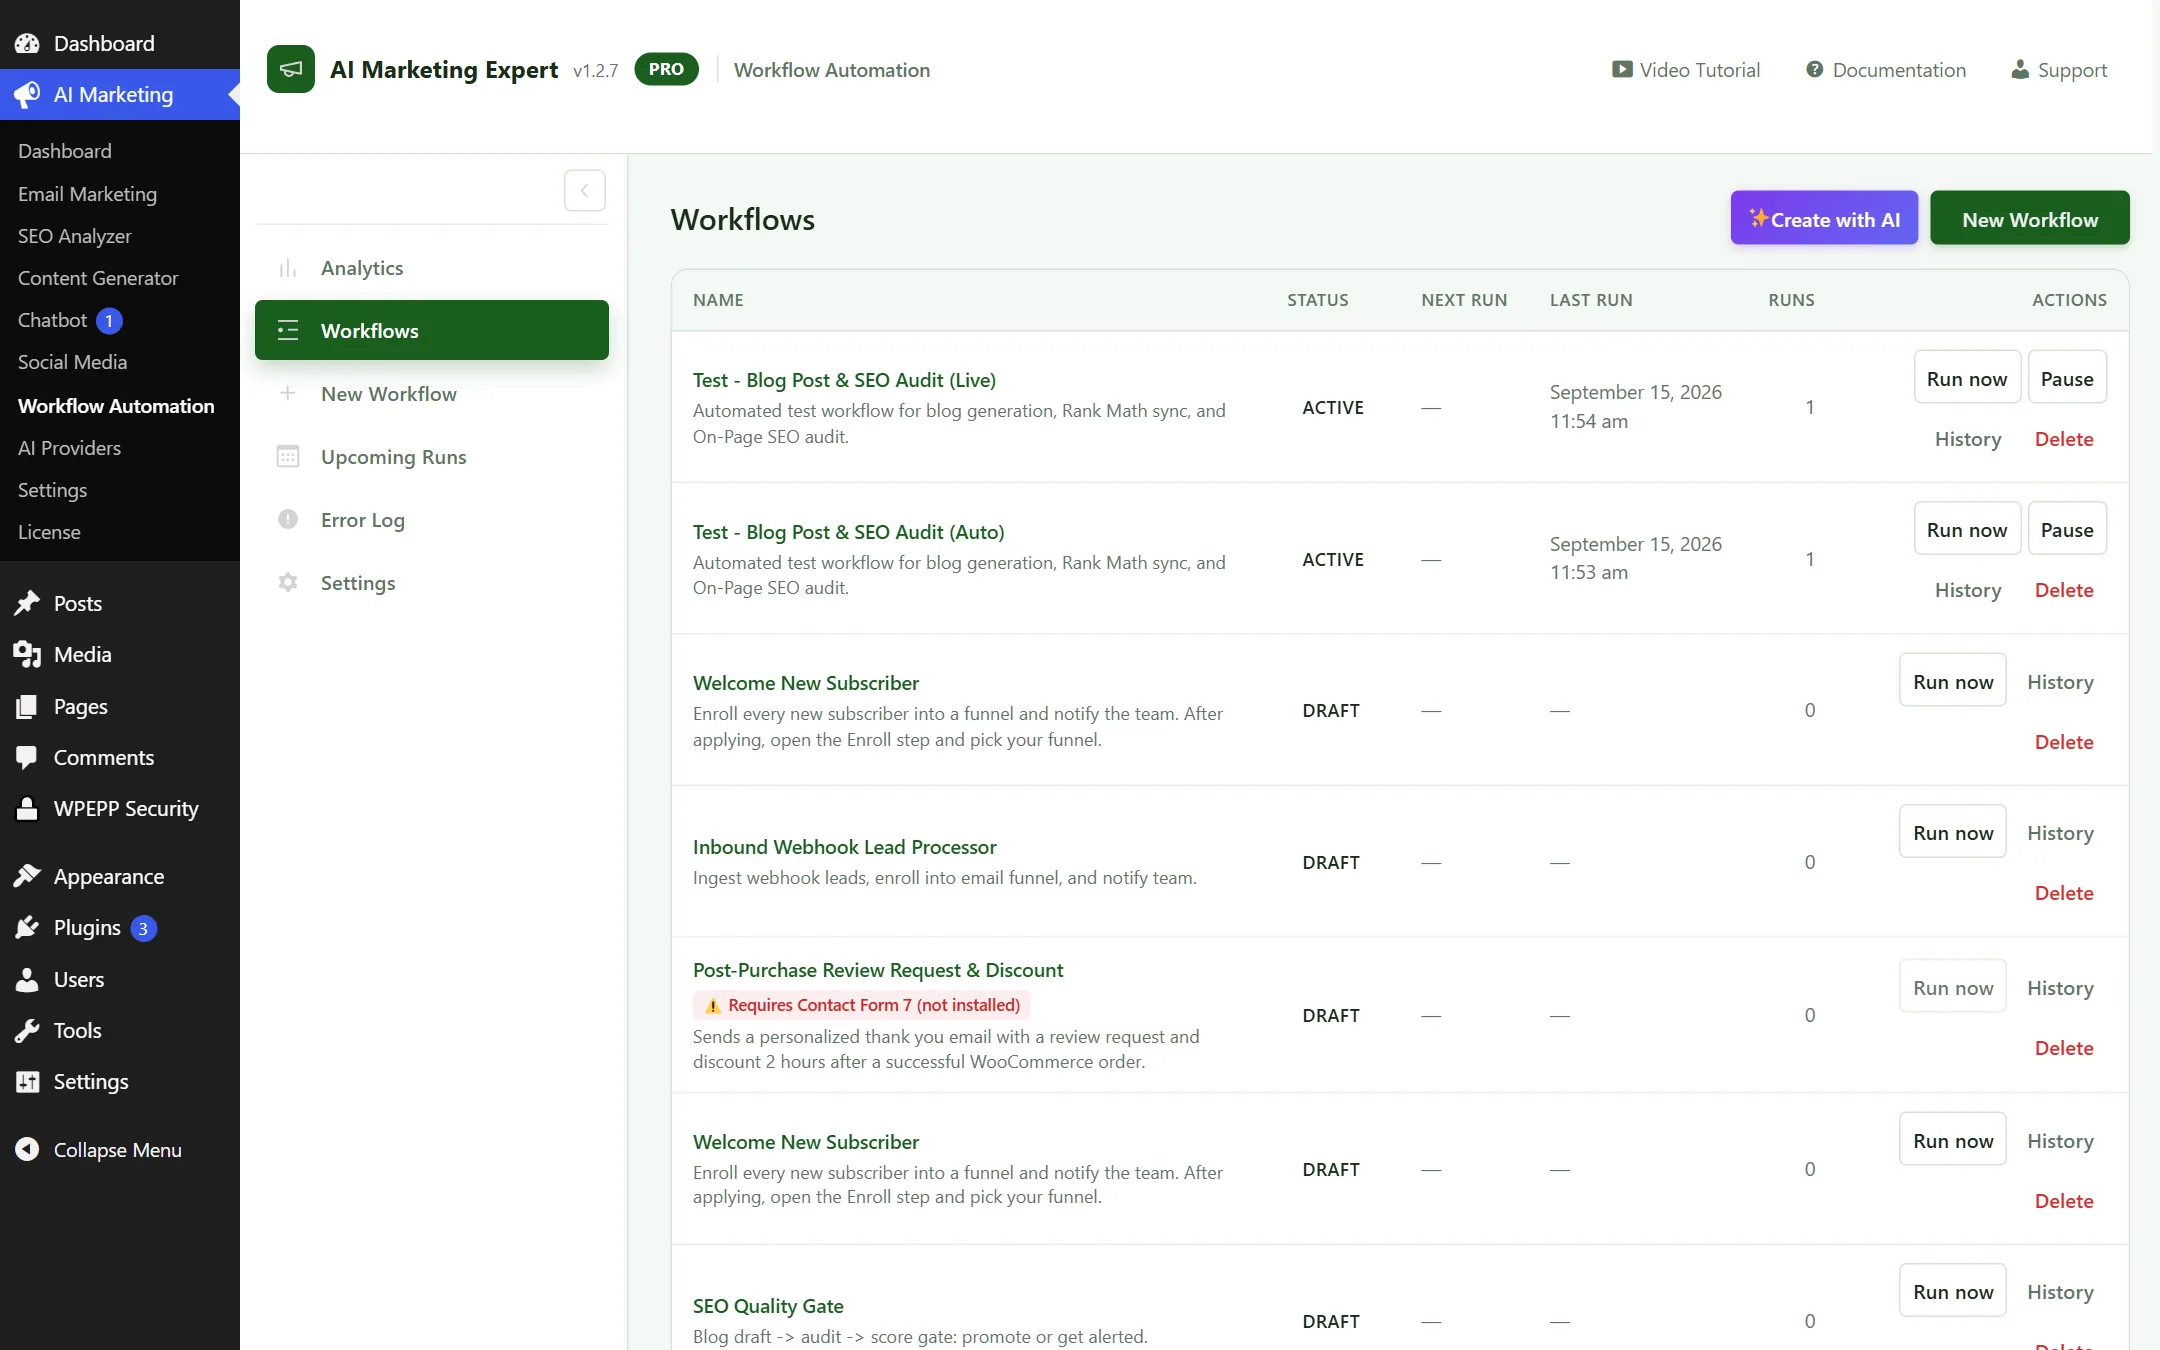This screenshot has width=2160, height=1350.
Task: Click the Support person icon
Action: [2020, 69]
